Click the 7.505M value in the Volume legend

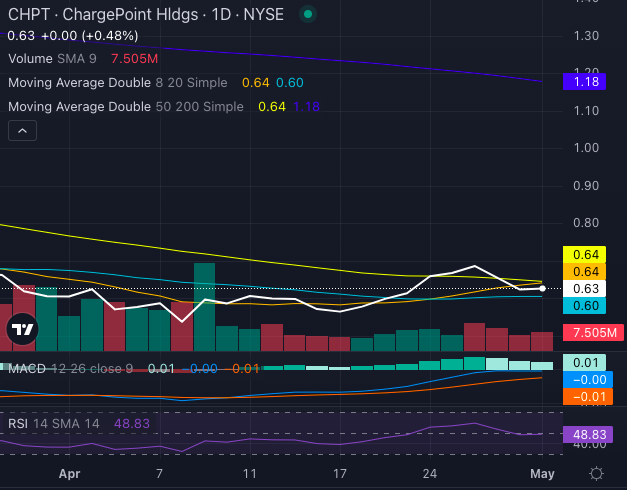134,59
